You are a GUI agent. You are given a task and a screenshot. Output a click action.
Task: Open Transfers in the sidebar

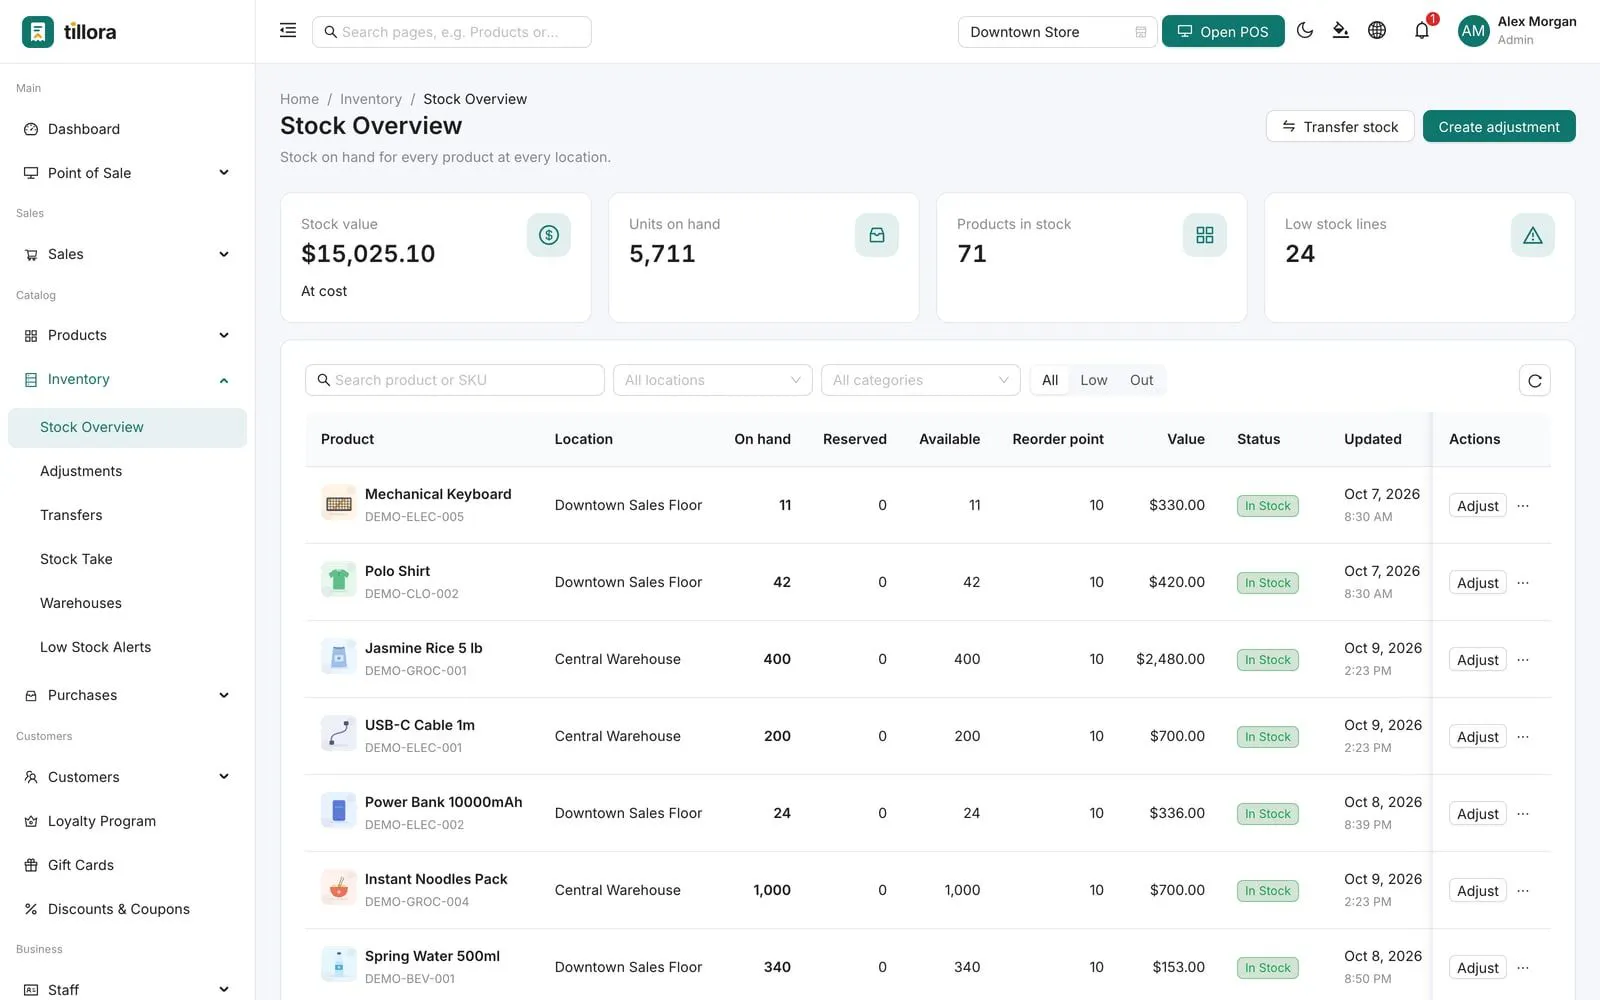click(x=127, y=515)
